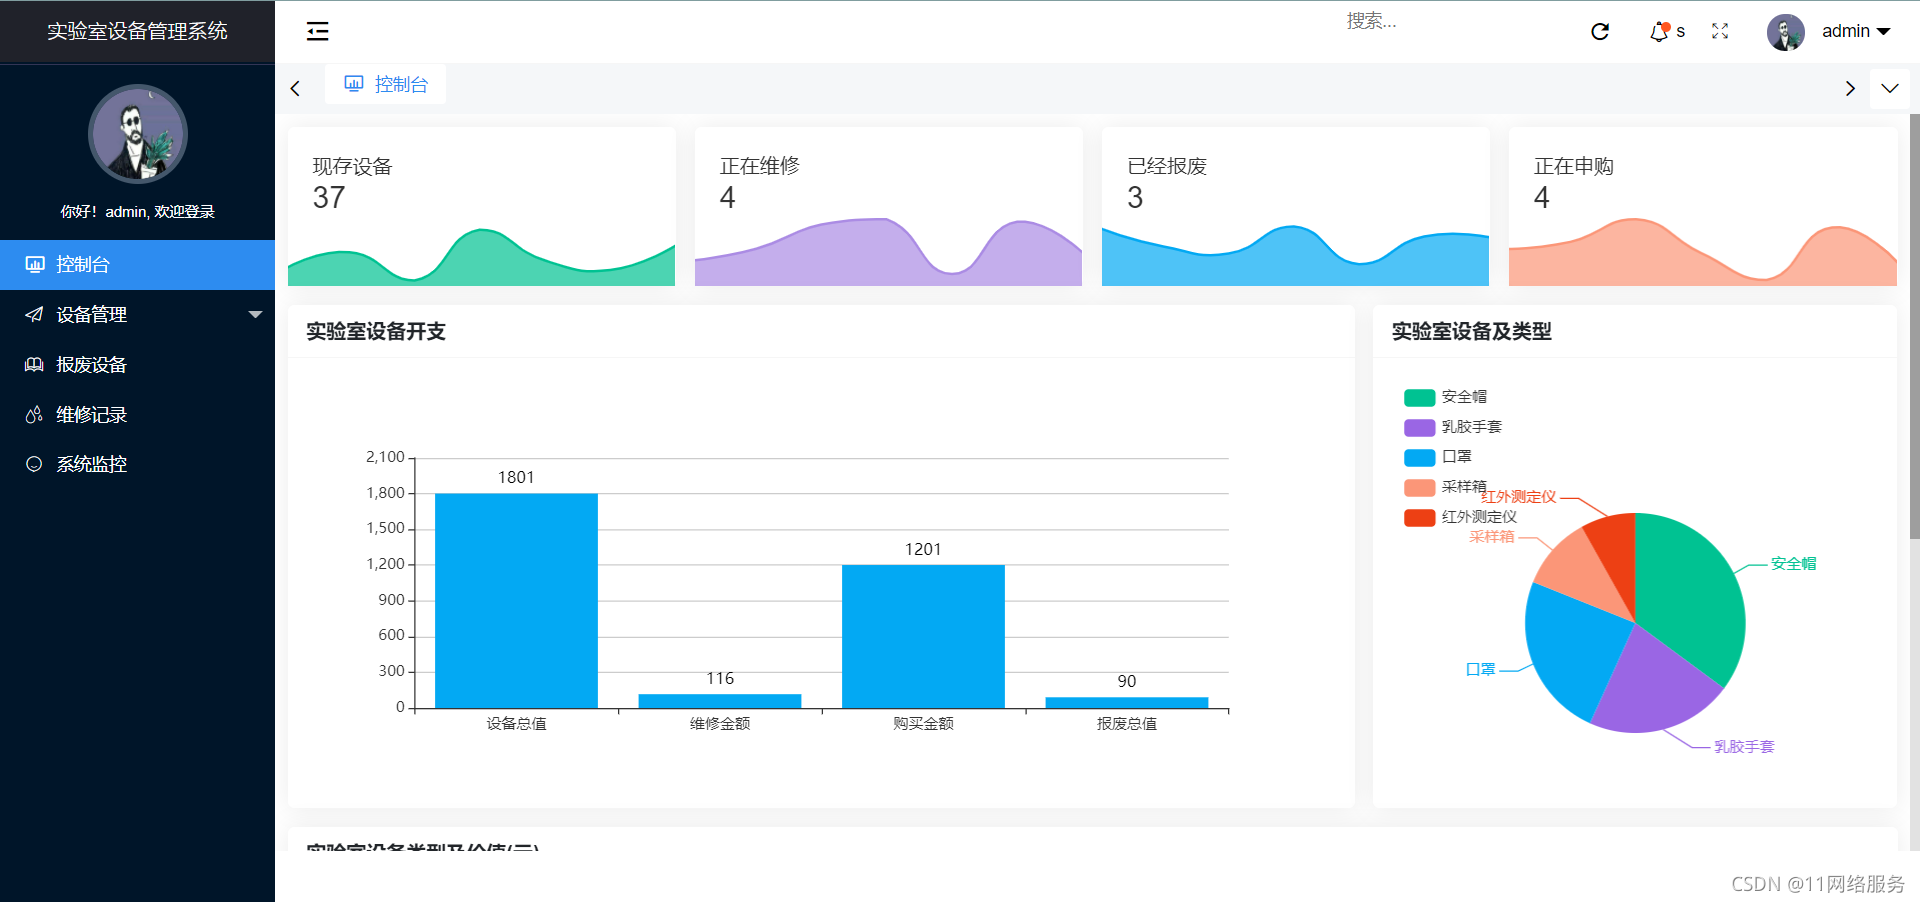Screen dimensions: 1920x902
Task: Click the admin avatar in the header
Action: (x=1785, y=32)
